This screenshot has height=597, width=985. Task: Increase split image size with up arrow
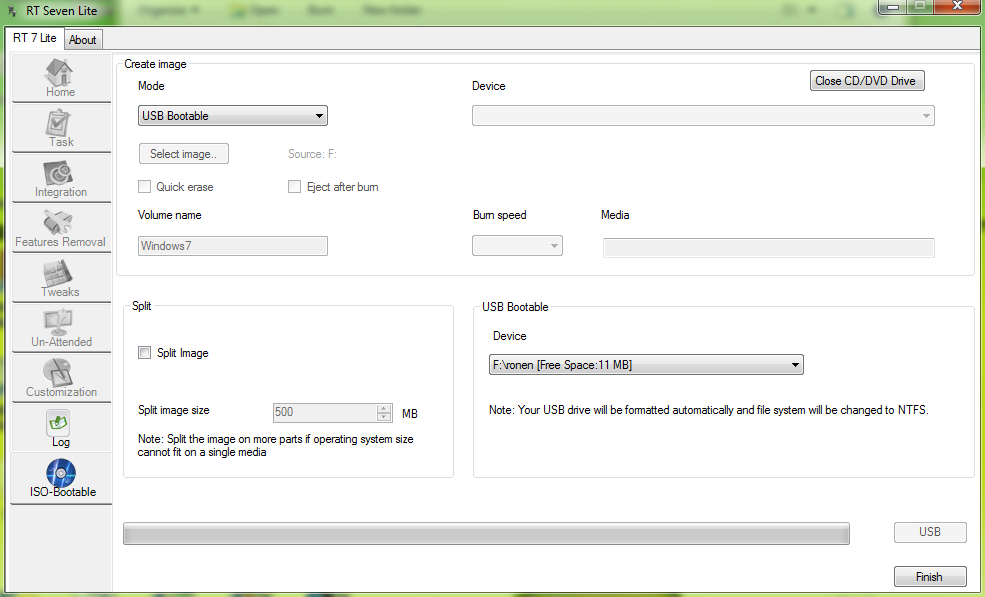[384, 408]
